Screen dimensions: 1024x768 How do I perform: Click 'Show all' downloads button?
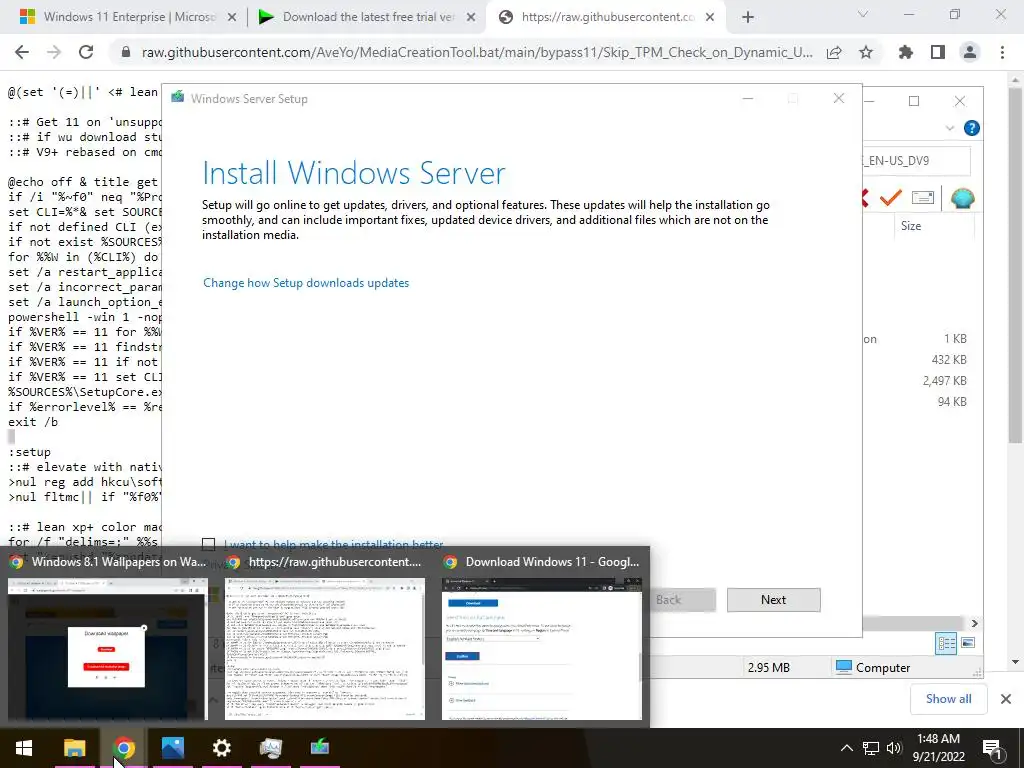pyautogui.click(x=948, y=699)
